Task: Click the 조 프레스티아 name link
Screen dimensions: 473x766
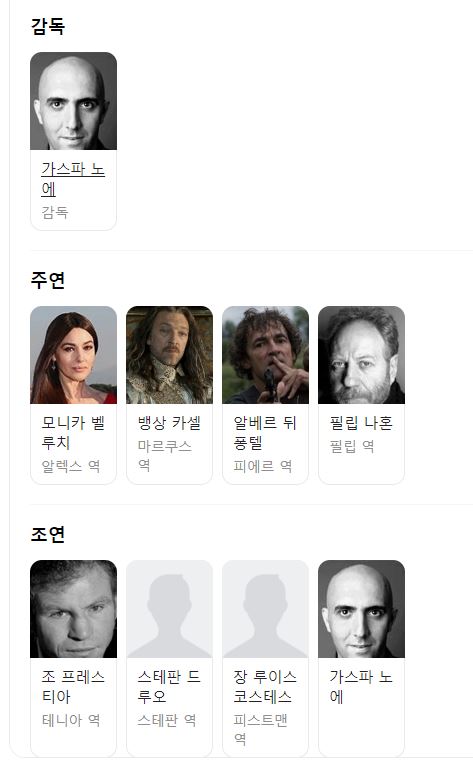Action: click(x=73, y=687)
